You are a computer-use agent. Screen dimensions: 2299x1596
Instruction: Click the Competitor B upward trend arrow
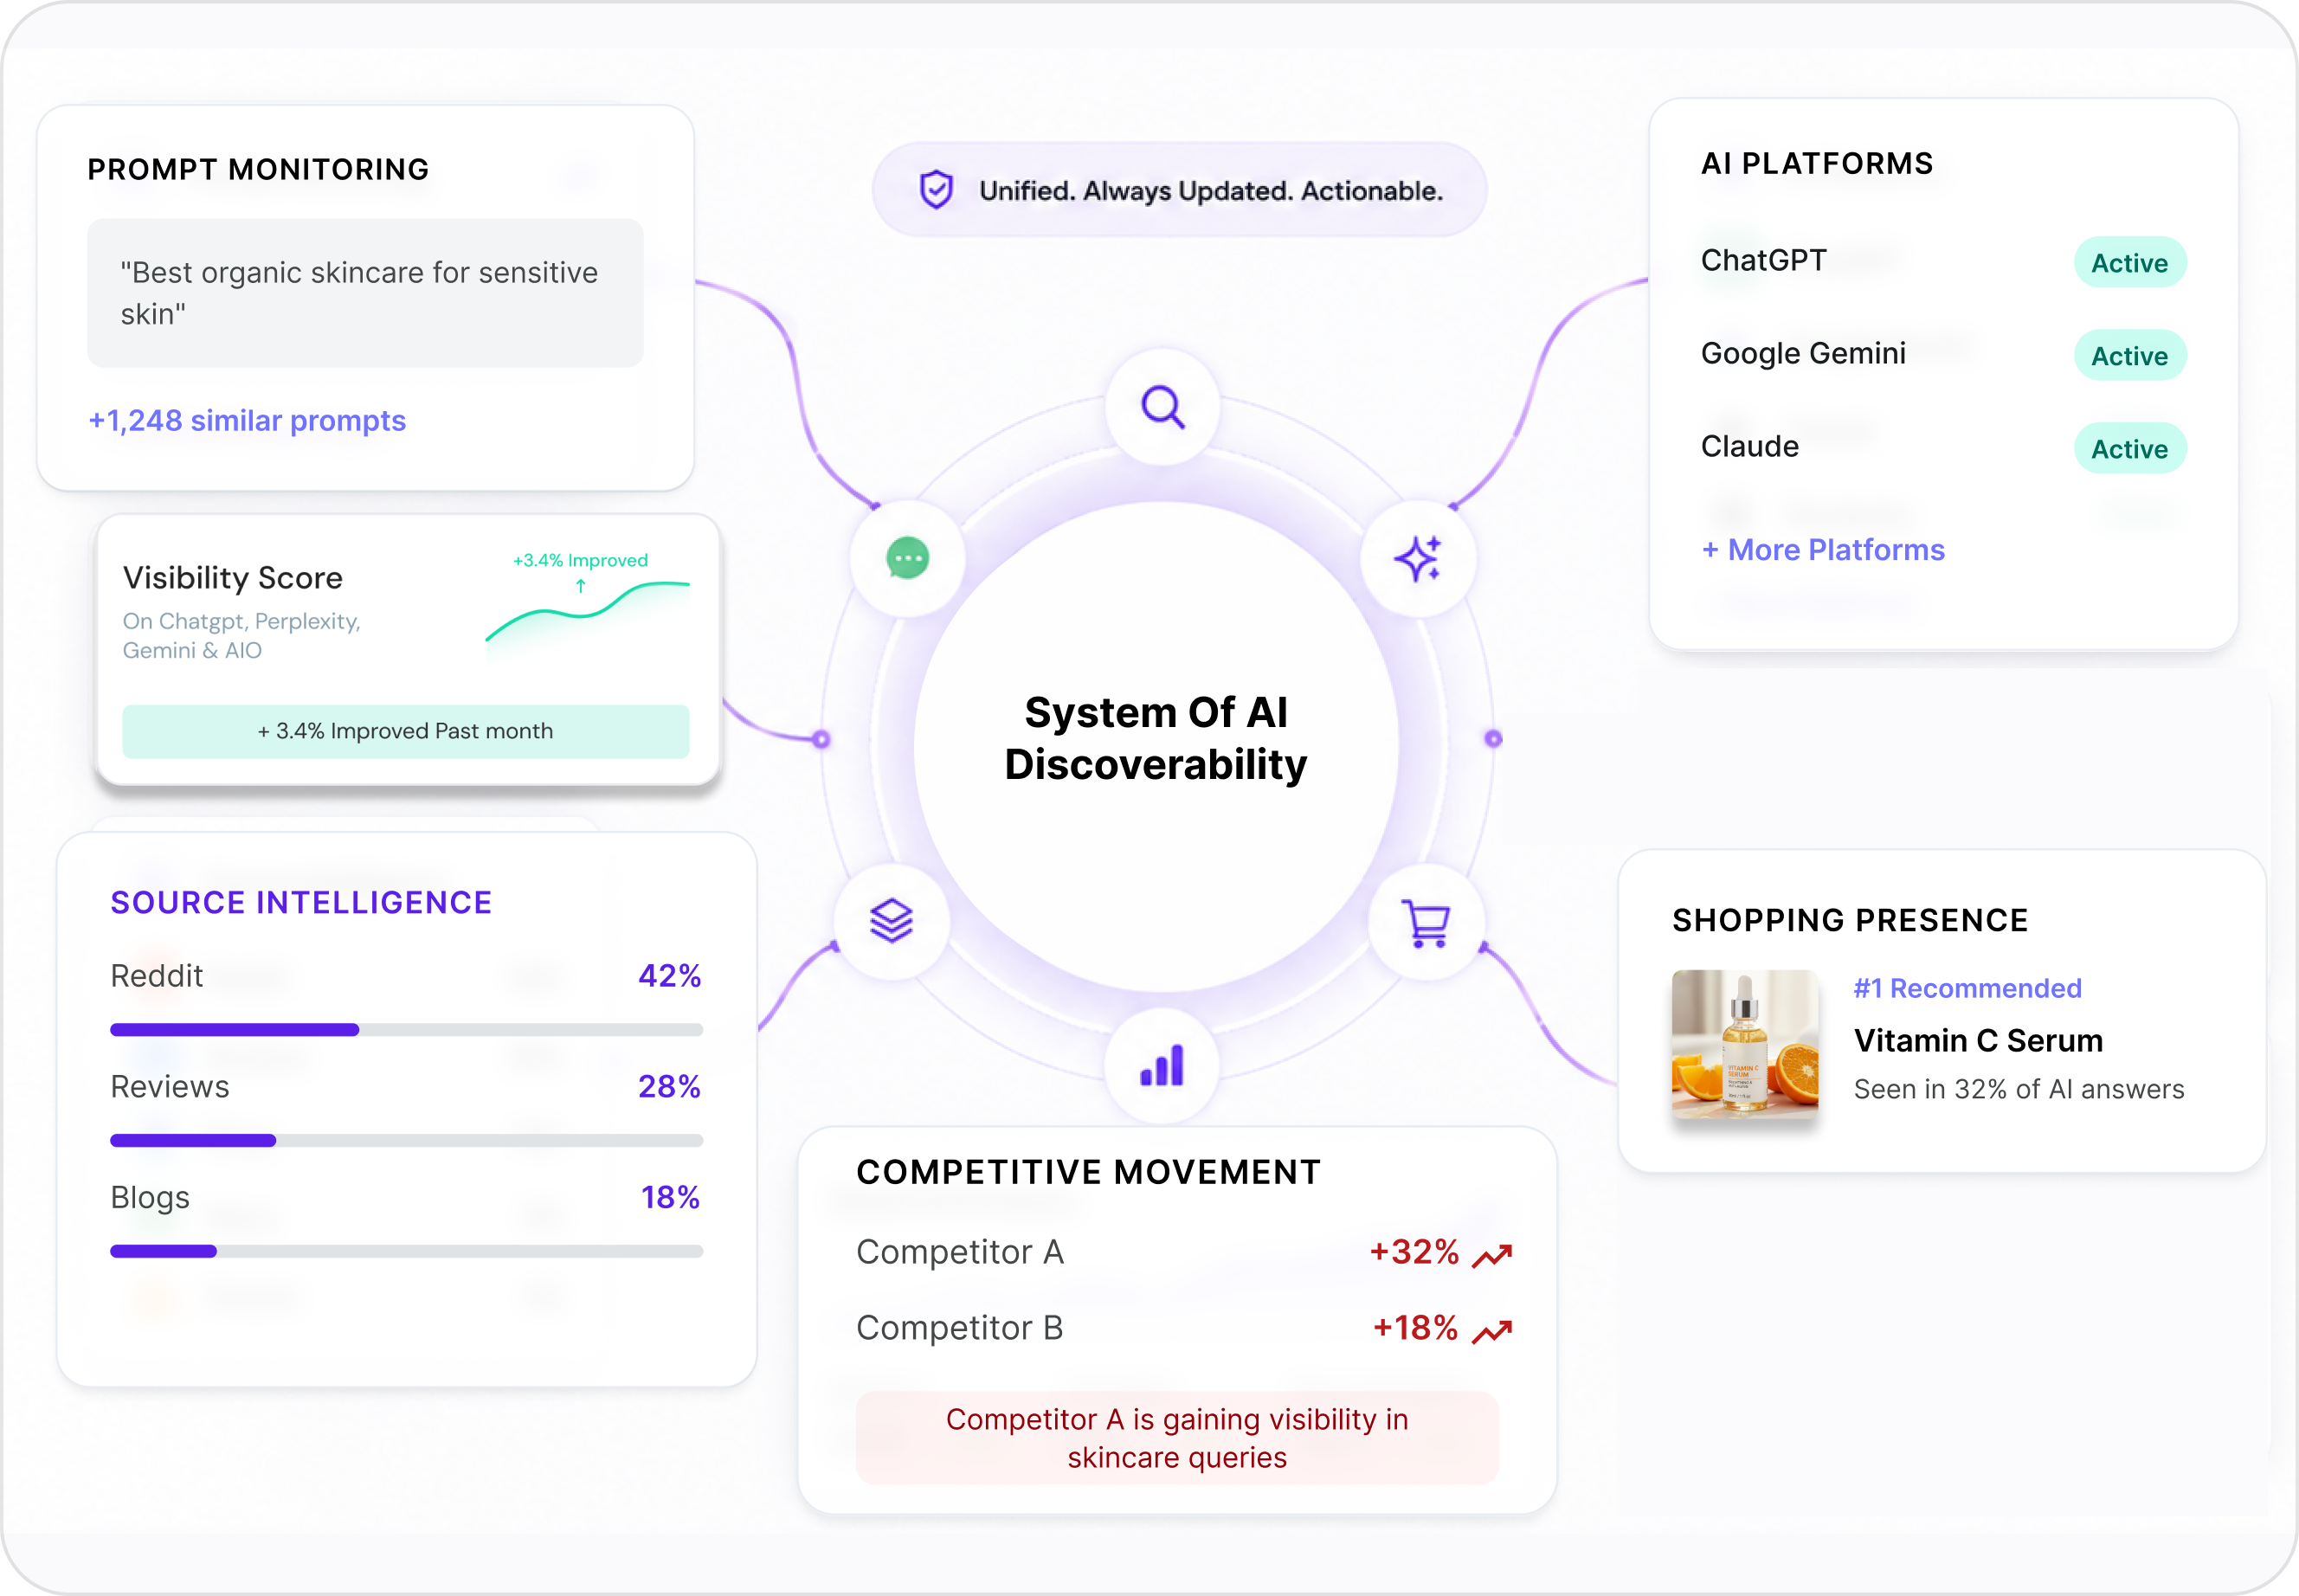pos(1492,1331)
